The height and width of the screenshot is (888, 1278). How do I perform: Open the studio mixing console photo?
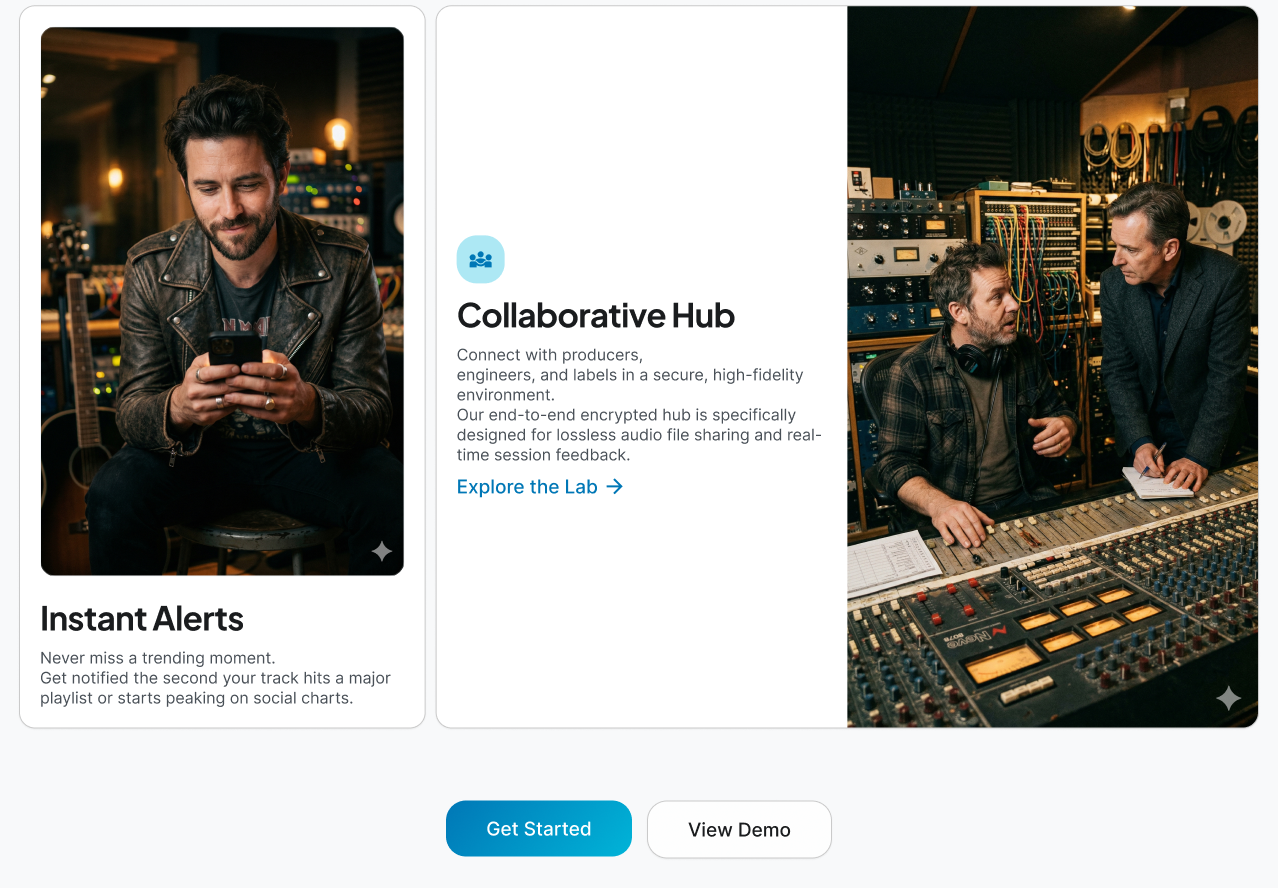(x=1052, y=367)
